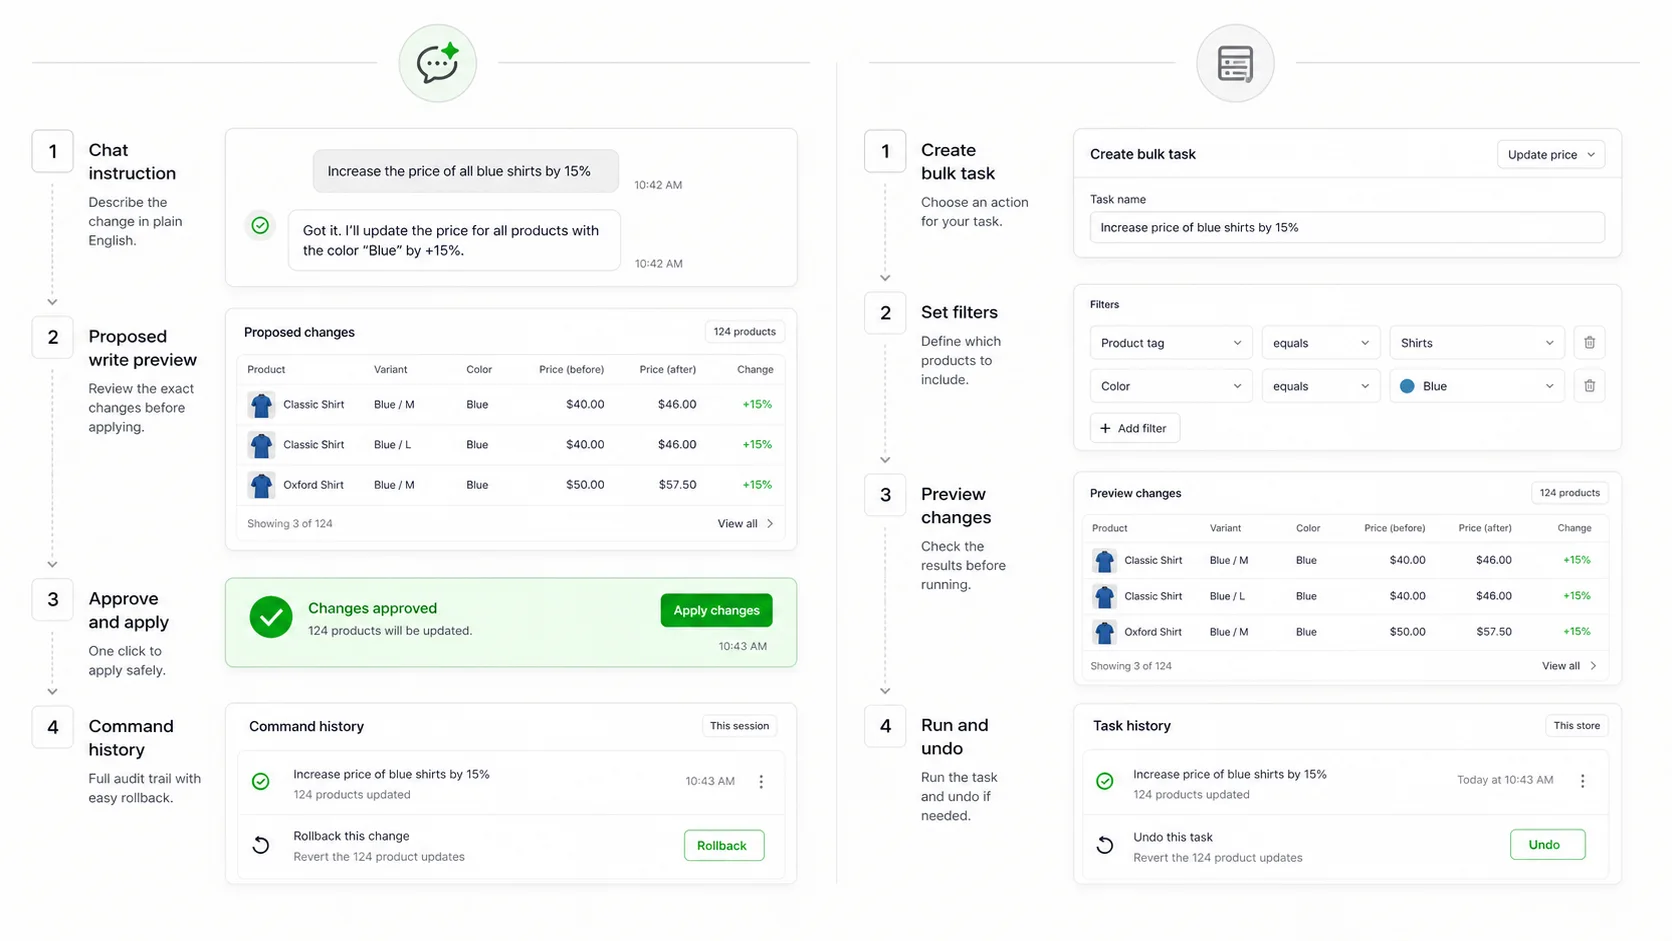Click the Blue / L Classic Shirt thumbnail in Proposed changes
The height and width of the screenshot is (941, 1672).
coord(261,445)
